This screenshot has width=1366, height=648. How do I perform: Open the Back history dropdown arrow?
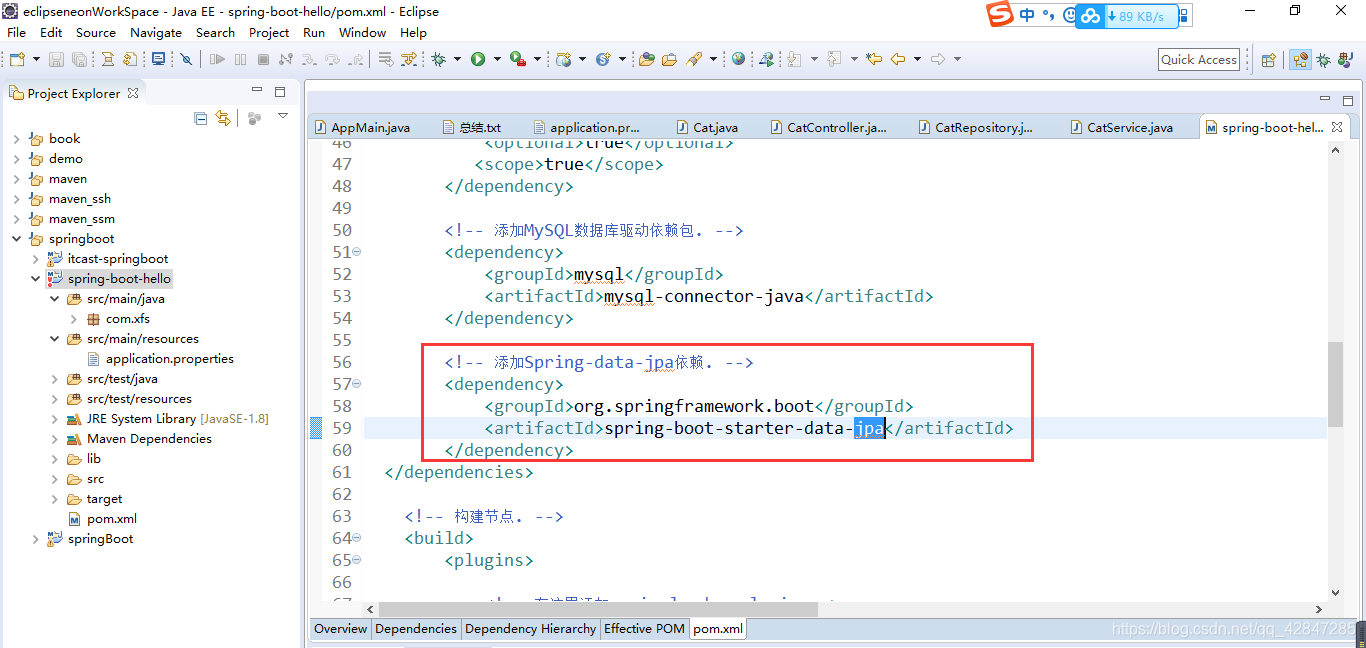click(x=917, y=59)
